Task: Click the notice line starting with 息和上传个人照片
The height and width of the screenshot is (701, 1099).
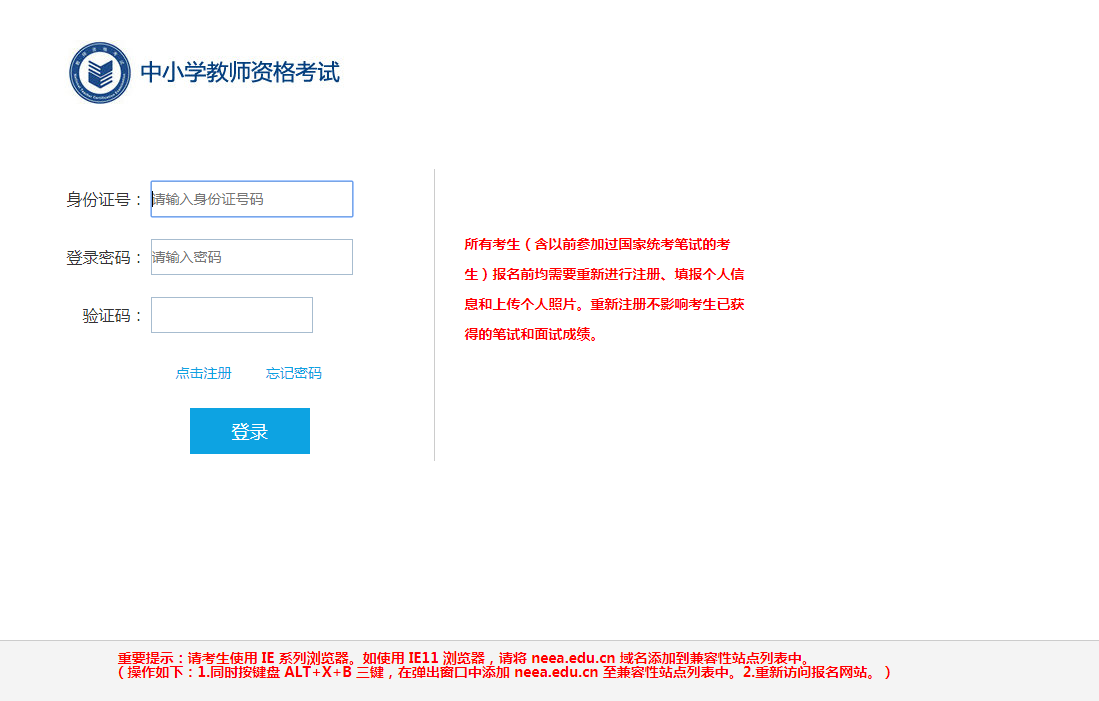Action: coord(604,304)
